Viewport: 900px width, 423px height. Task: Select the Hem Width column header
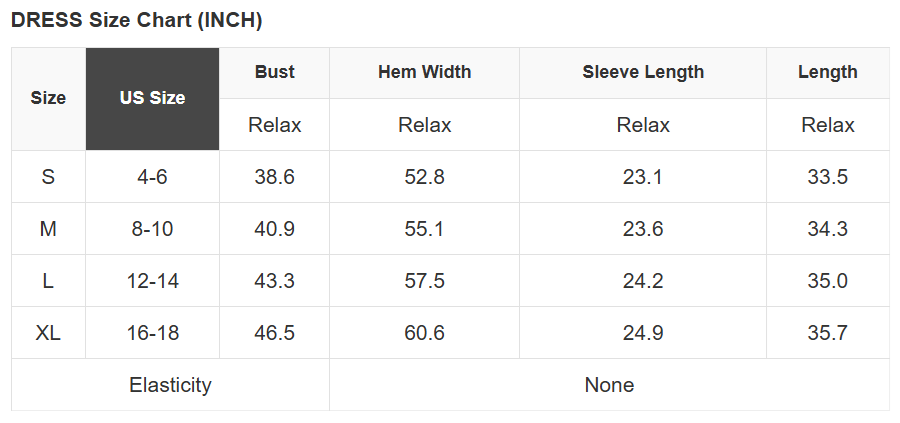[424, 72]
